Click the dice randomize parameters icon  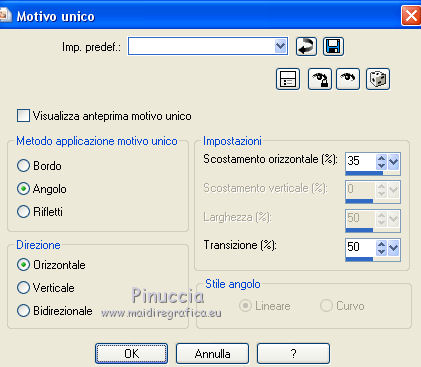point(378,79)
